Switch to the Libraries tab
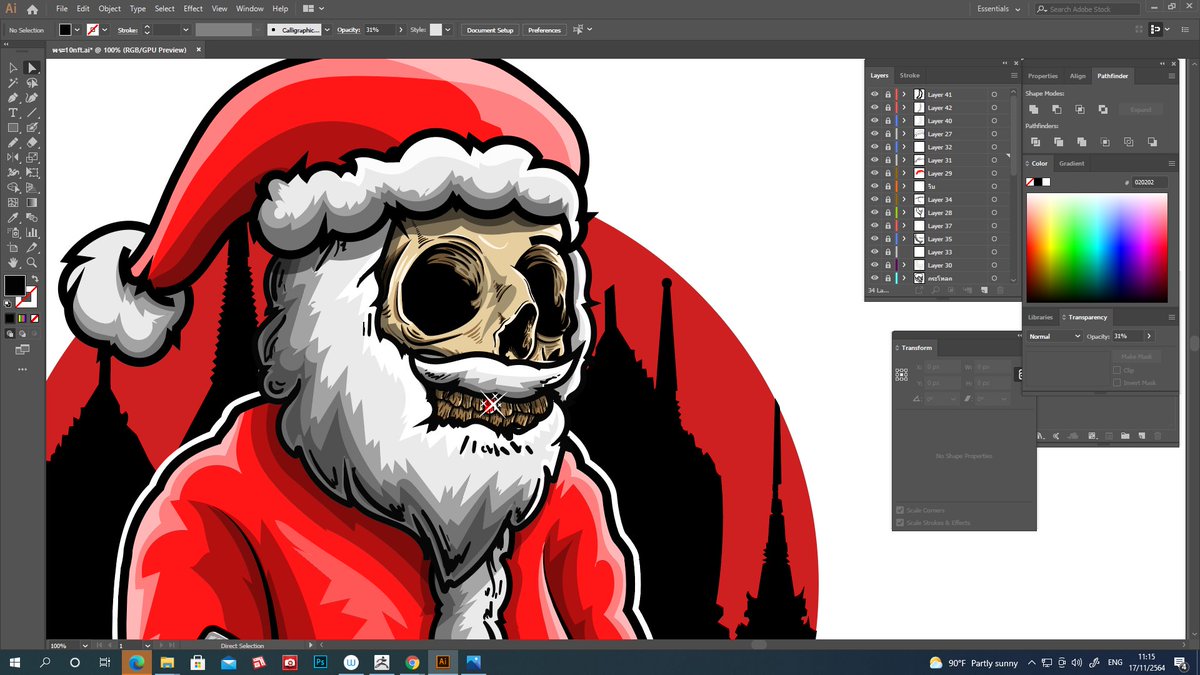The width and height of the screenshot is (1200, 675). point(1040,317)
